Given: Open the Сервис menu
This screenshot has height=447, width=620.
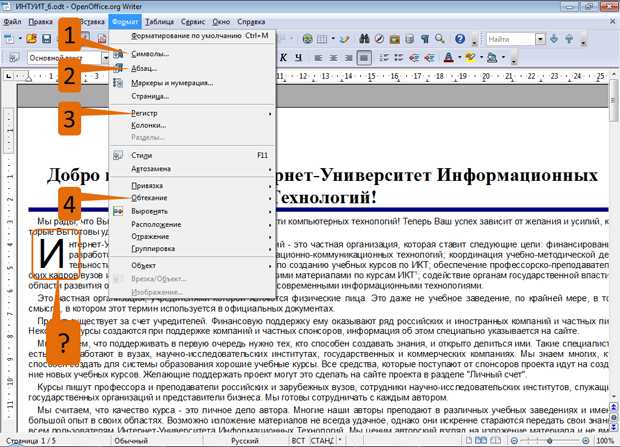Looking at the screenshot, I should (193, 22).
